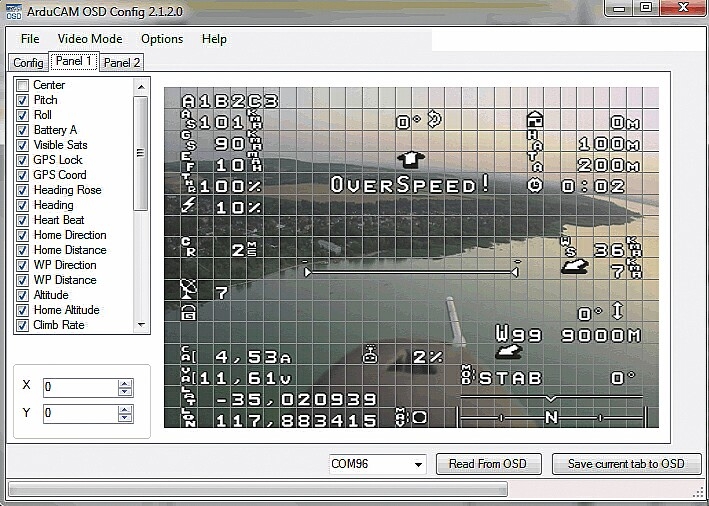
Task: Click the airplane icon in OSD preview
Action: coord(410,158)
